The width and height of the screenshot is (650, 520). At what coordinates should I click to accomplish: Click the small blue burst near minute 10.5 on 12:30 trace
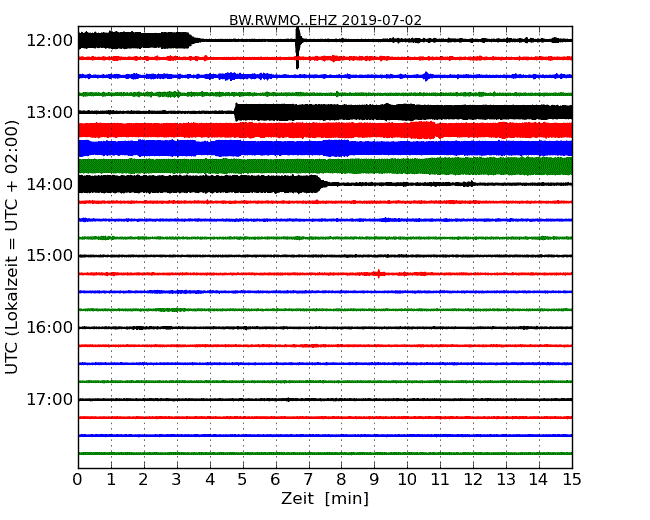click(426, 76)
